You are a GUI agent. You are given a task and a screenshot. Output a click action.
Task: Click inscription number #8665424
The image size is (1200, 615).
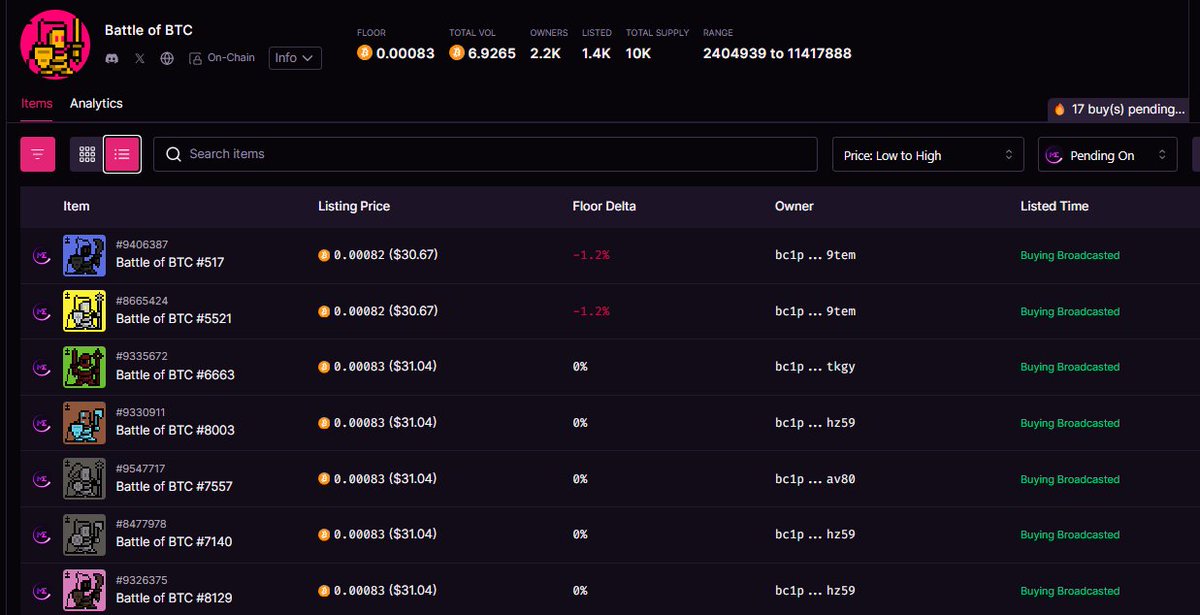(x=142, y=301)
